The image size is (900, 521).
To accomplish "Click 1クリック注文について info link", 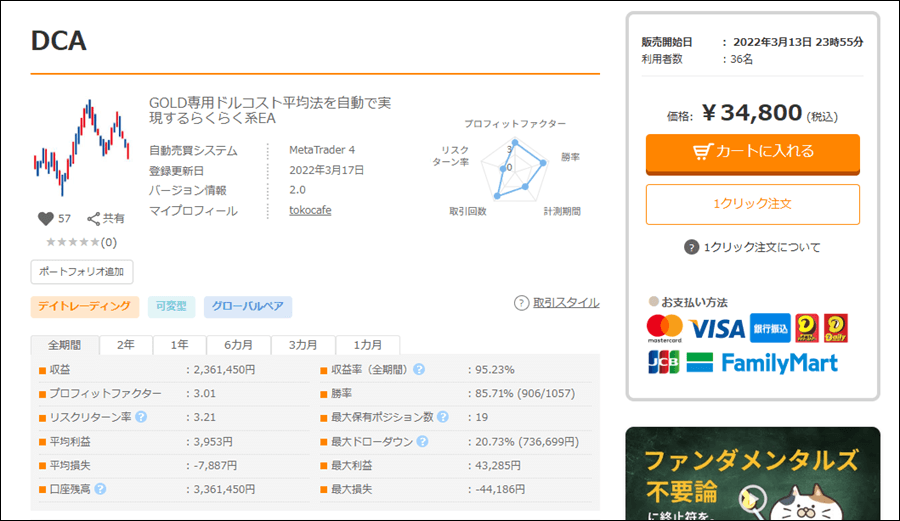I will coord(752,247).
